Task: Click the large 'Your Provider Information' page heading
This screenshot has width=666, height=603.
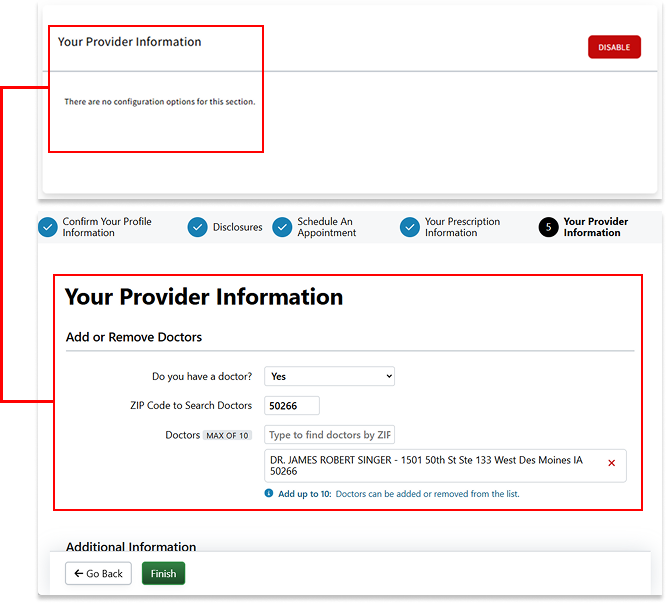Action: click(204, 296)
